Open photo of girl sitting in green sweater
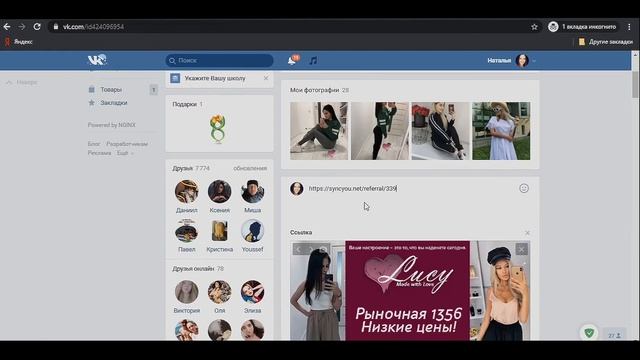 click(x=319, y=131)
